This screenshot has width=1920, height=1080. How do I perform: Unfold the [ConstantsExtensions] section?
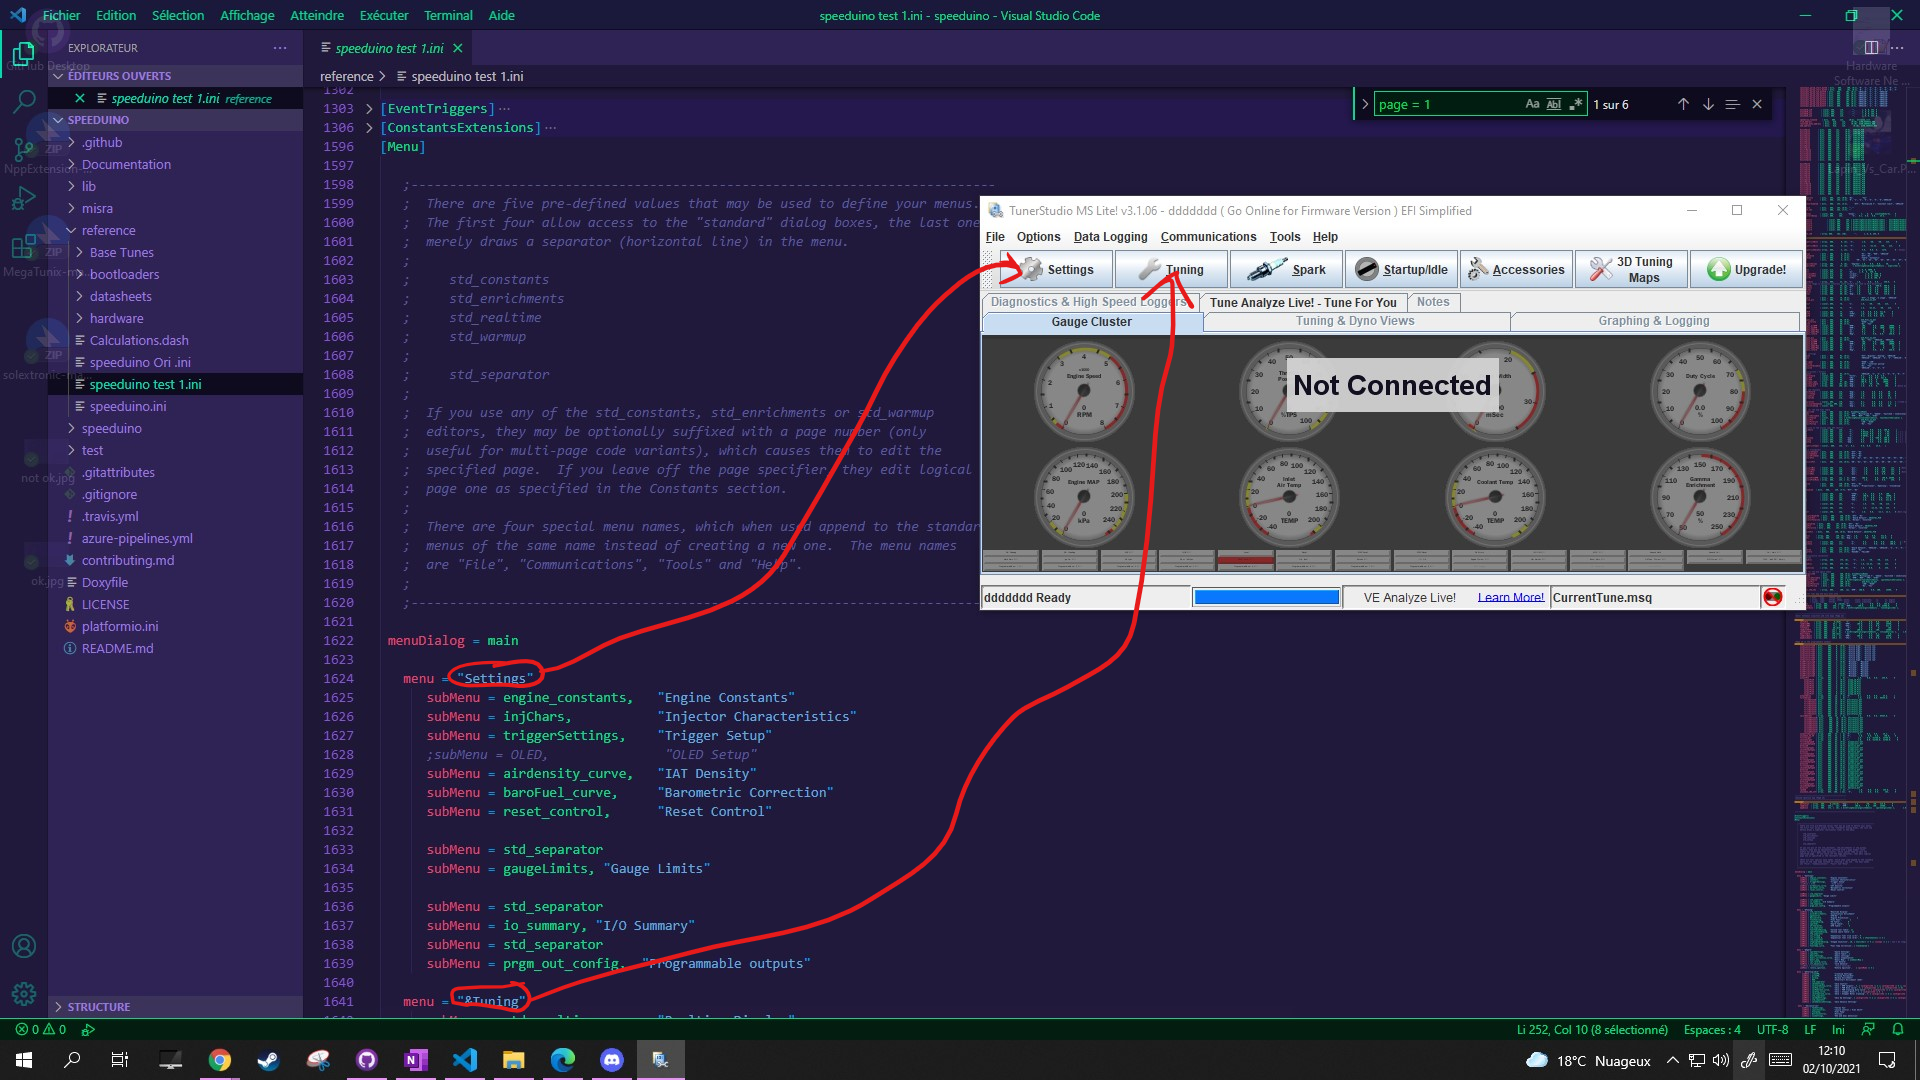coord(369,128)
